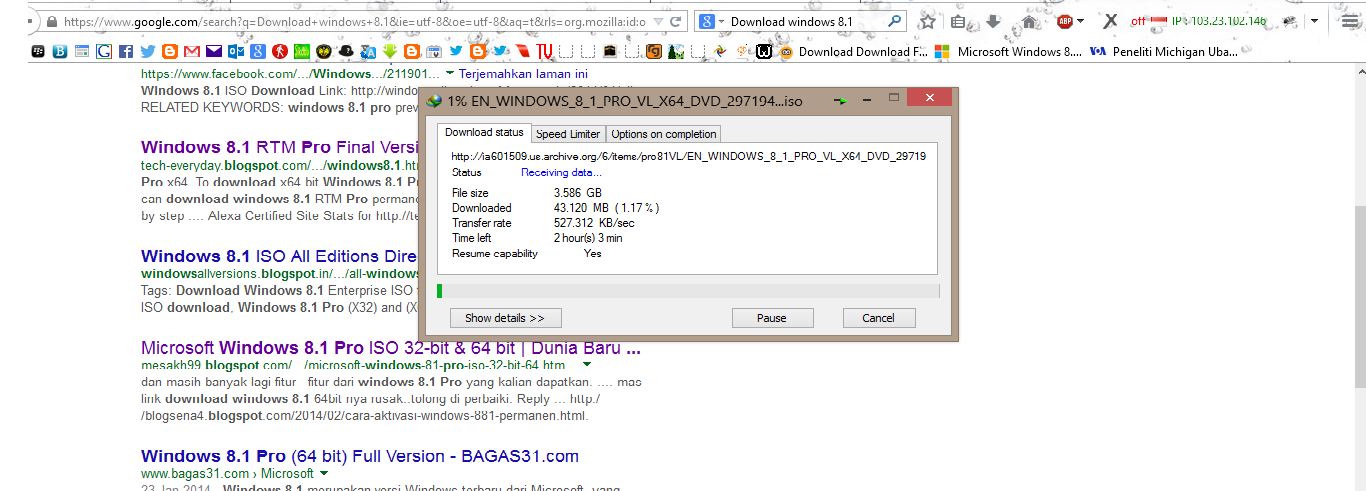The height and width of the screenshot is (491, 1366).
Task: Open the Google 'G' bookmark icon
Action: [103, 51]
